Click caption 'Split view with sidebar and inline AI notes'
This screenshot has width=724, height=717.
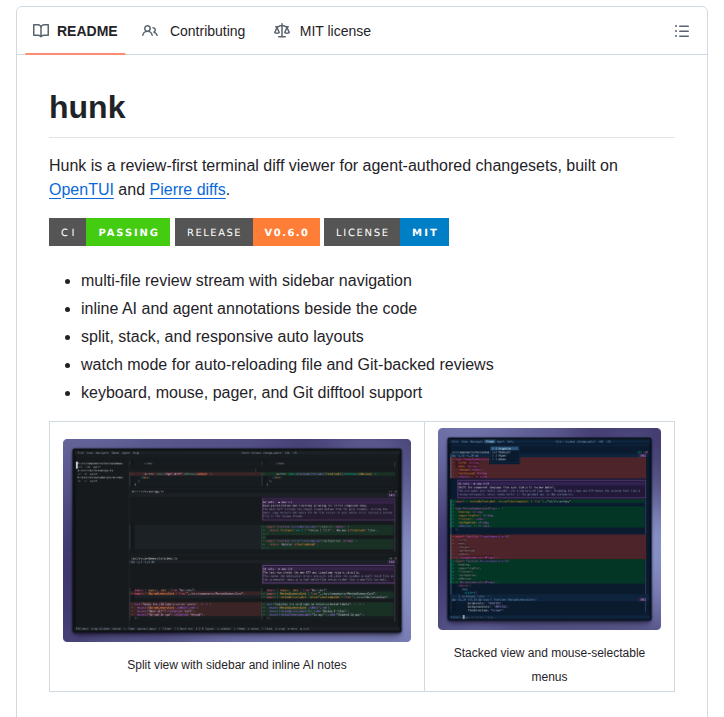237,664
